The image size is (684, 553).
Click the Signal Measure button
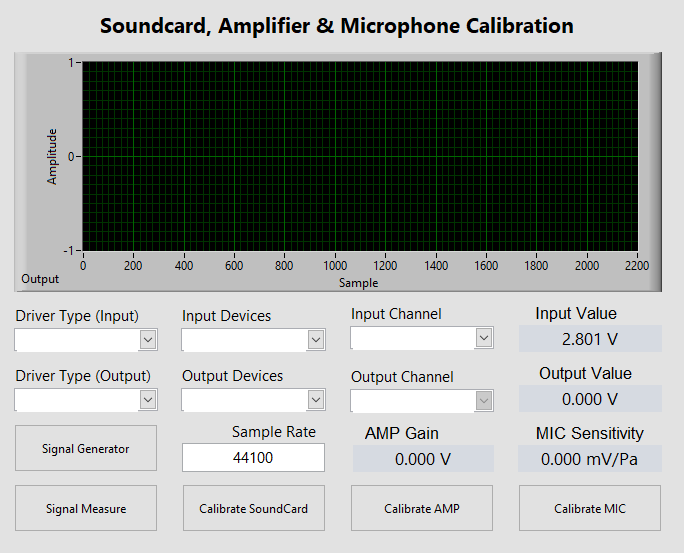click(x=86, y=508)
